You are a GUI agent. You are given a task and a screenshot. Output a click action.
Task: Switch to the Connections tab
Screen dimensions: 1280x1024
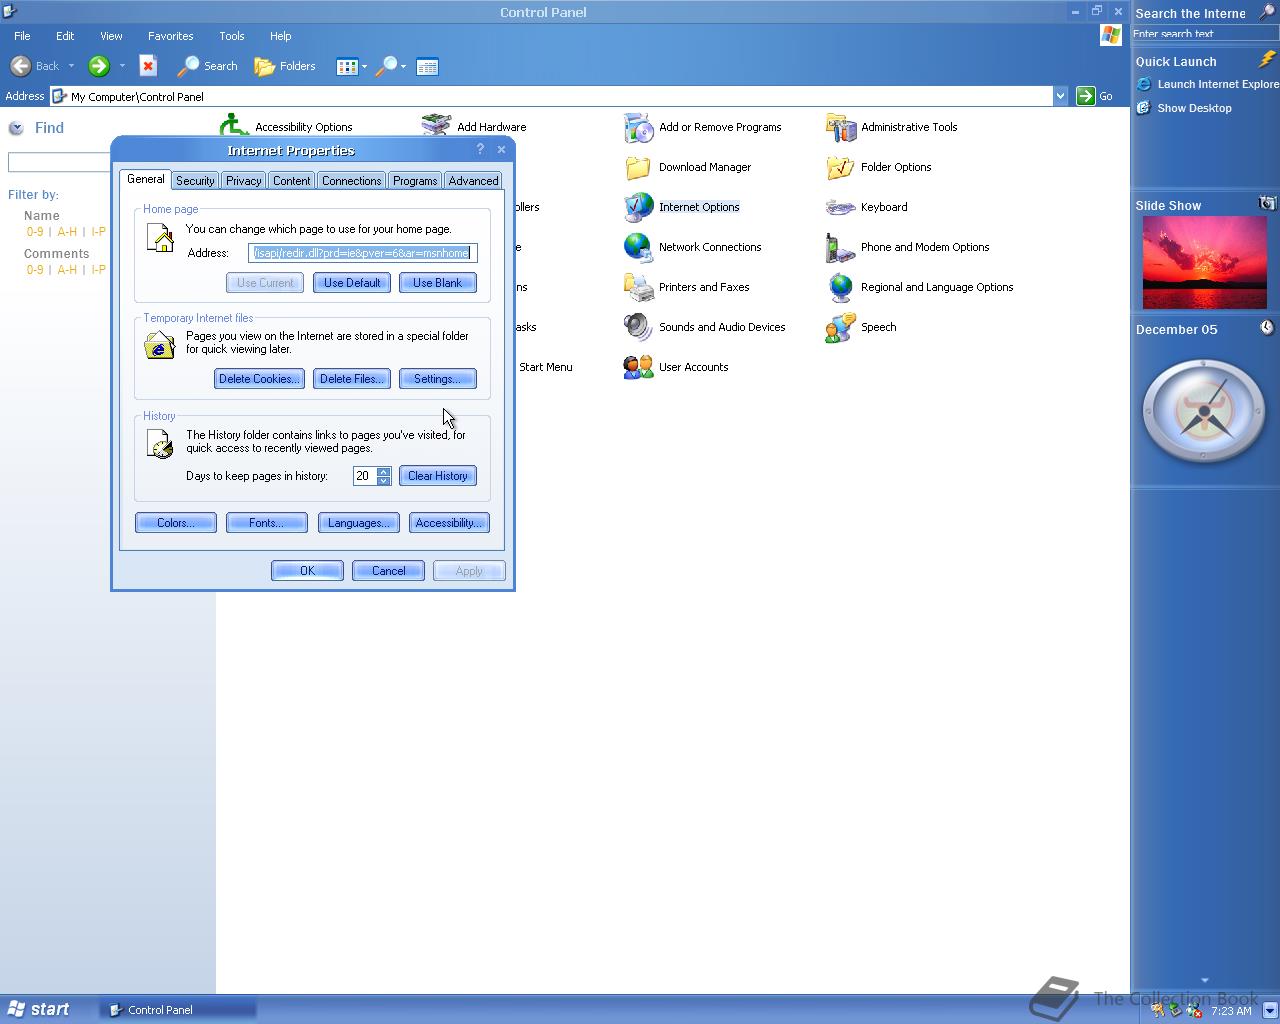click(x=351, y=181)
